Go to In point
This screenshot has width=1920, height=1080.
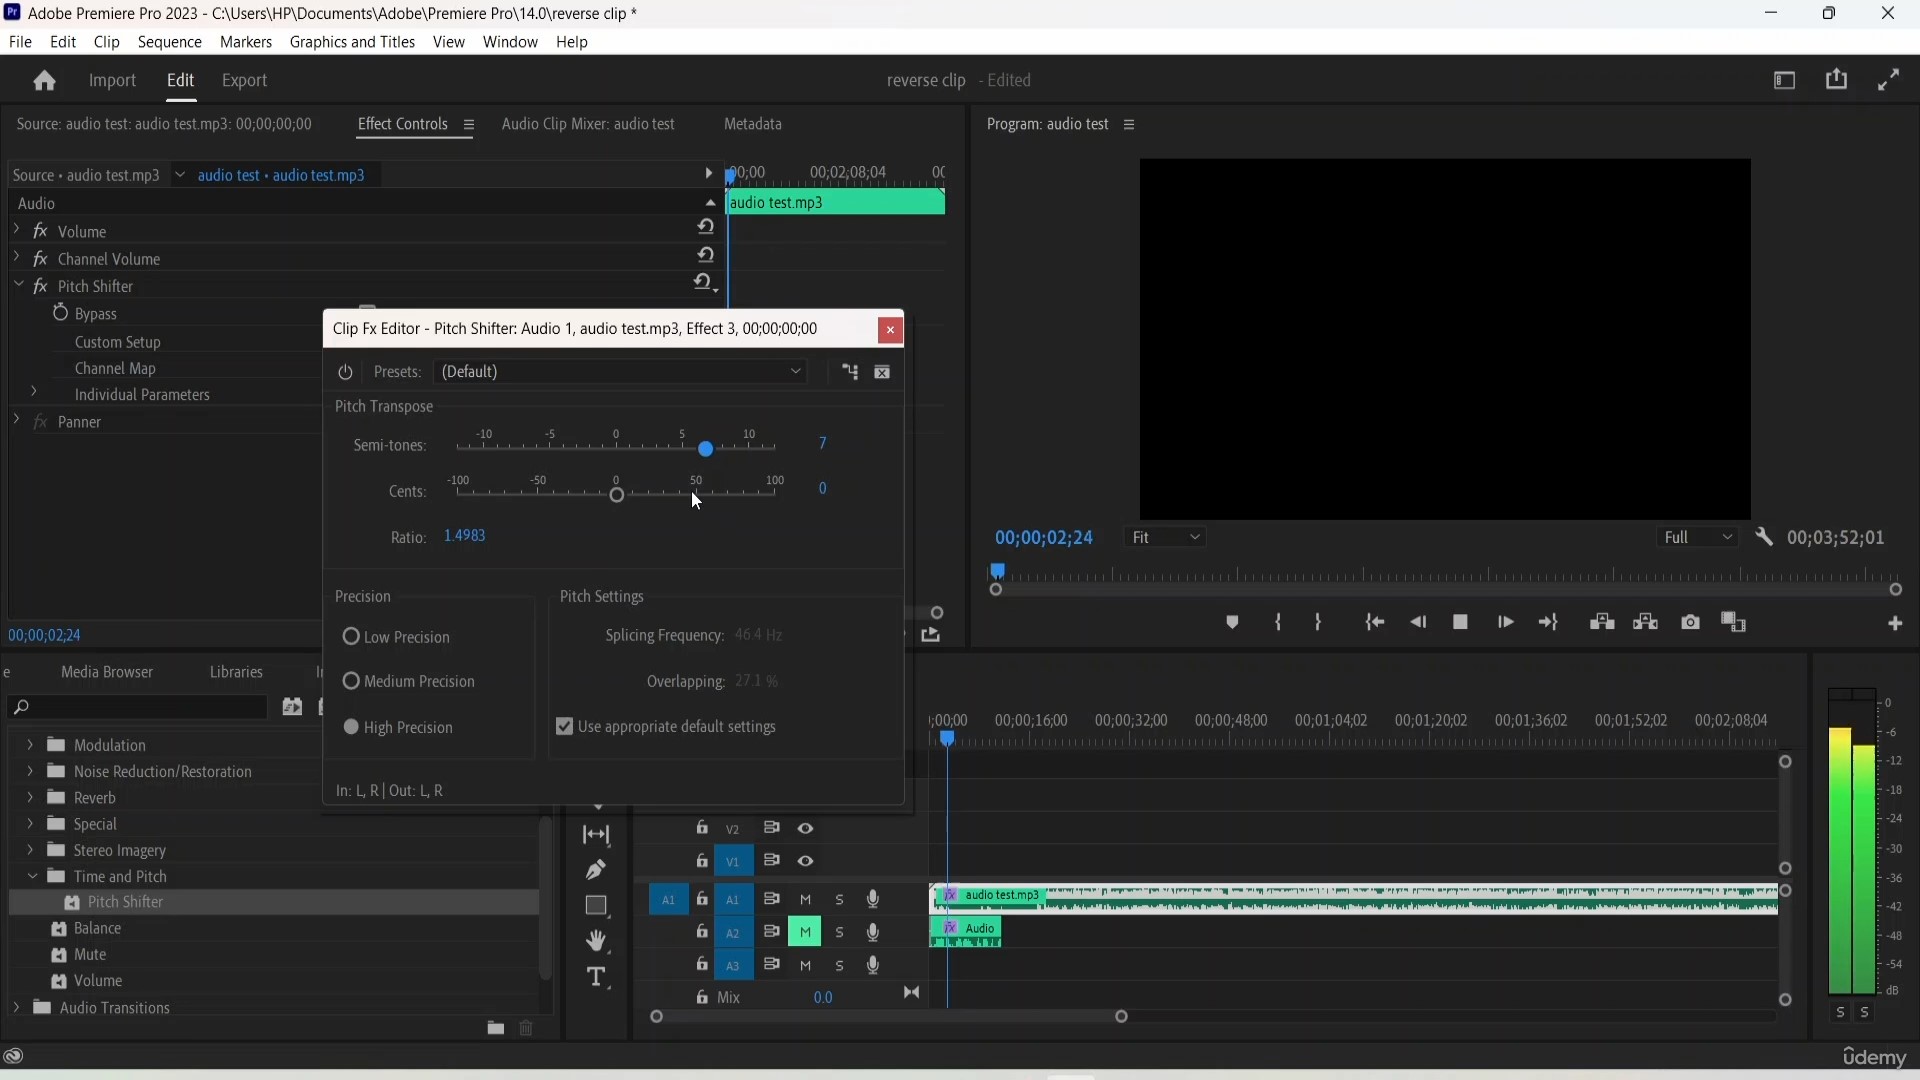pos(1376,624)
